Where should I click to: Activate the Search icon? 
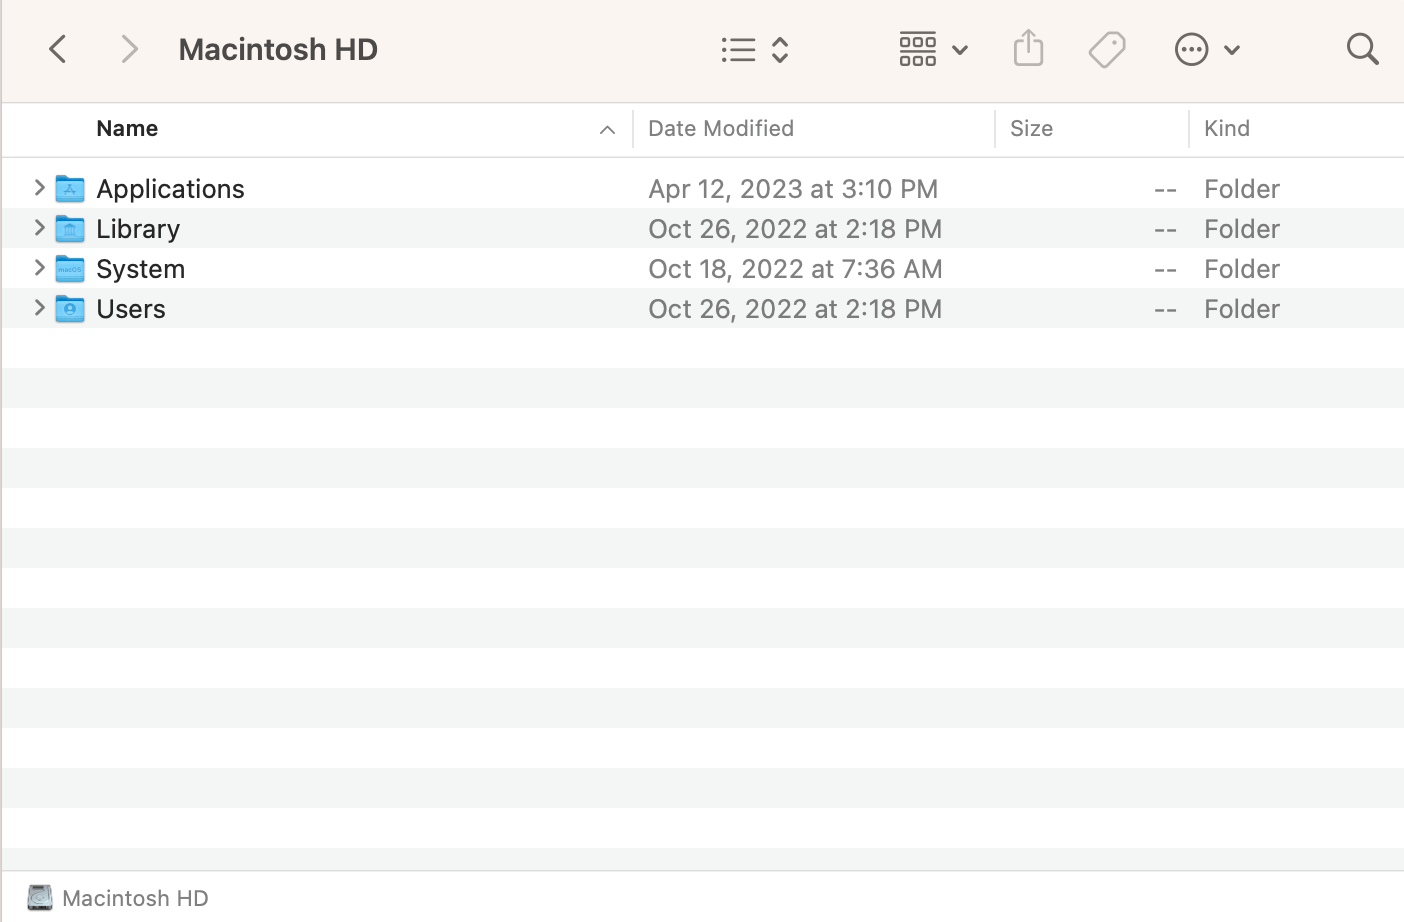pos(1362,48)
